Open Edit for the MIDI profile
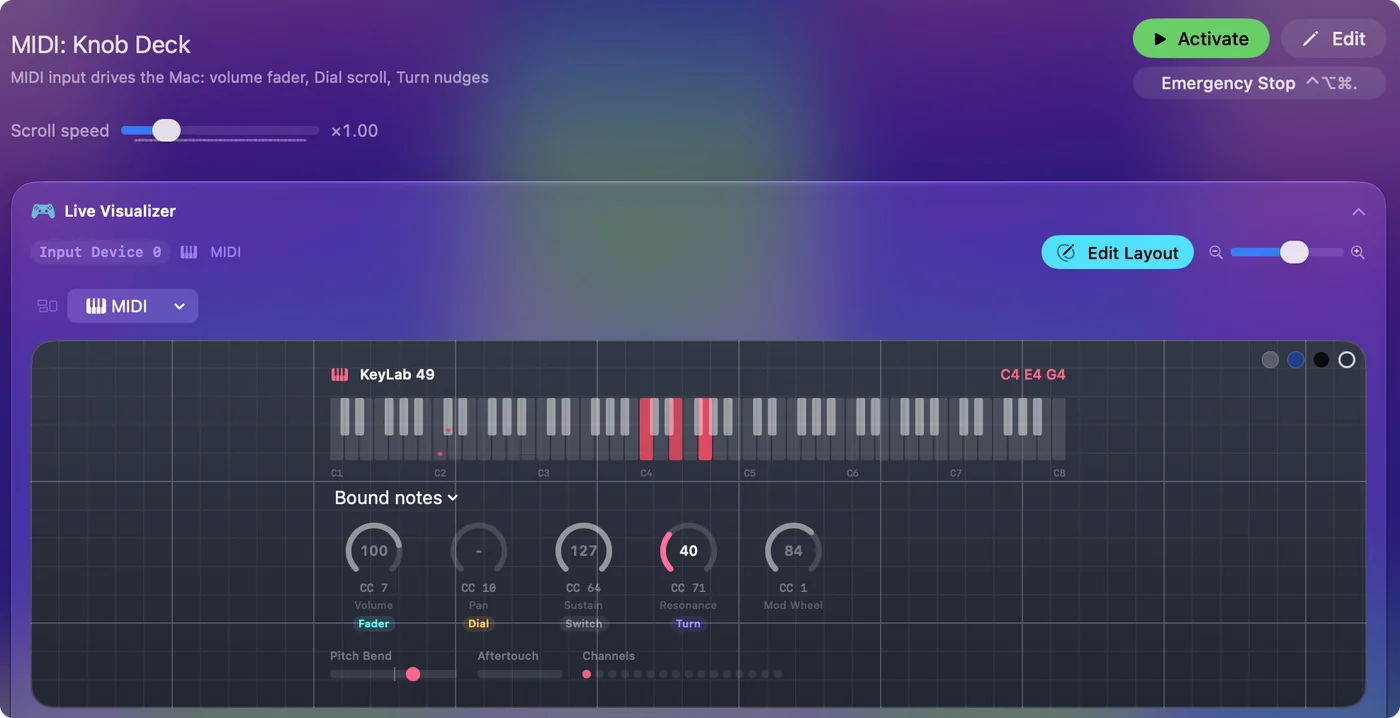The image size is (1400, 718). (1334, 39)
